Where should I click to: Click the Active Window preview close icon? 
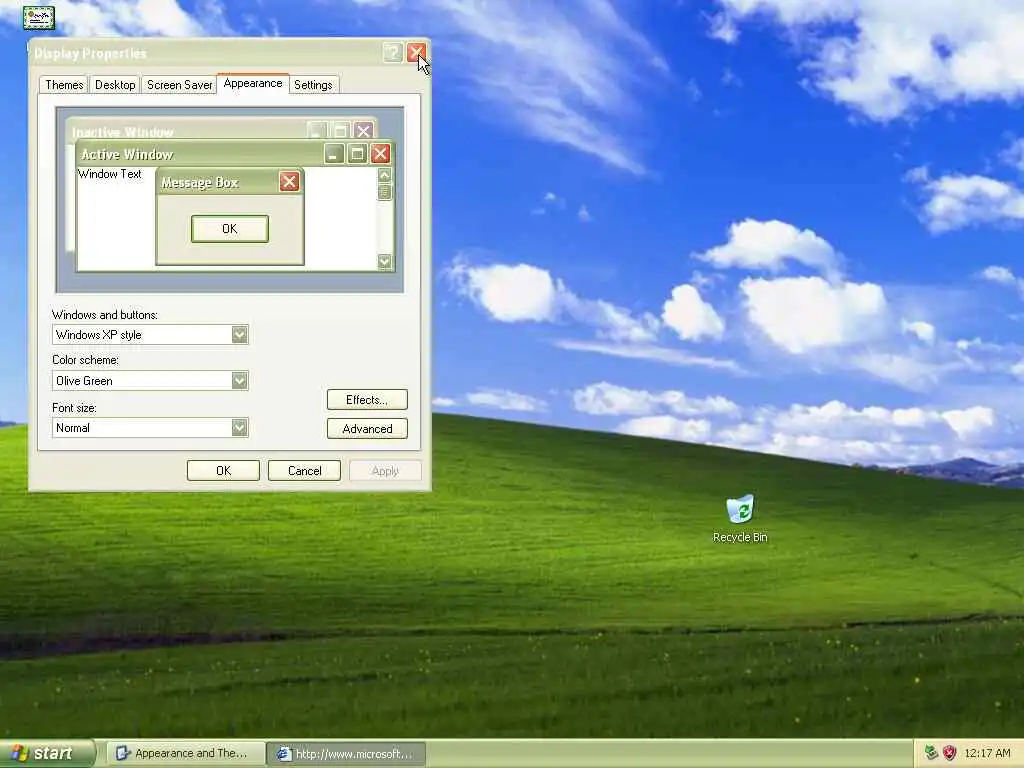click(381, 153)
